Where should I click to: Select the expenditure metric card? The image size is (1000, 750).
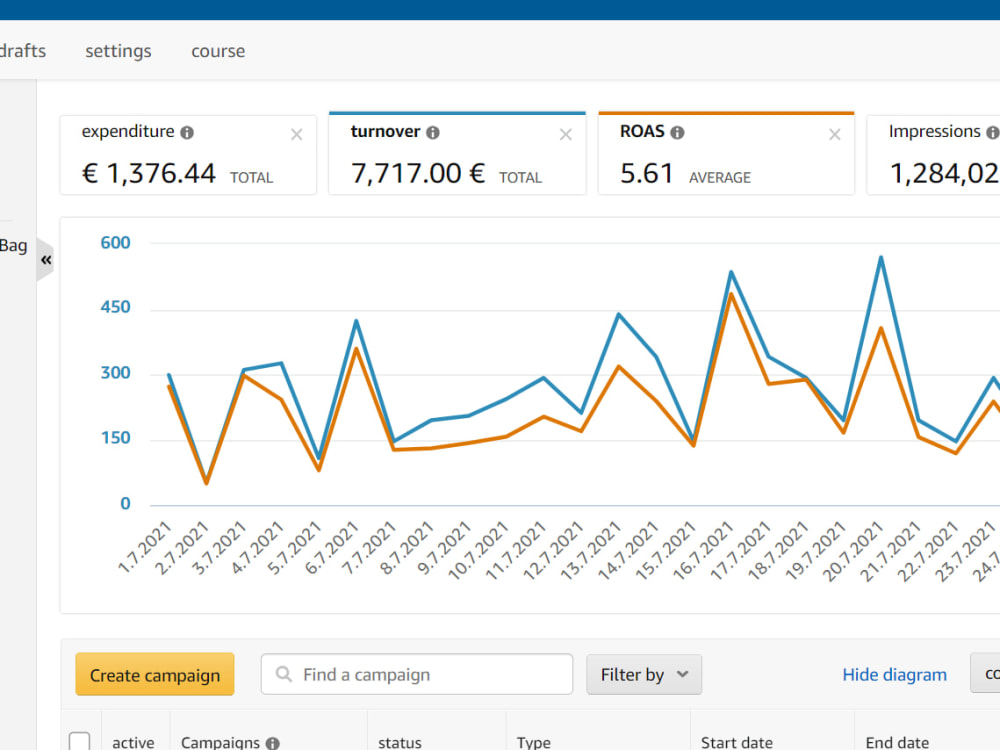click(x=188, y=155)
